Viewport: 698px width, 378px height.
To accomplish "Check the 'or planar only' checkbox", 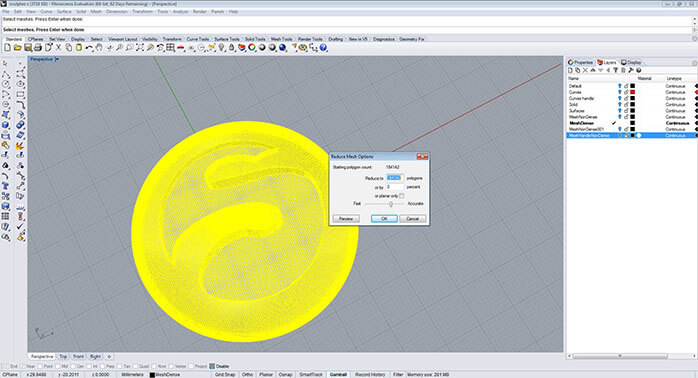I will click(x=402, y=196).
